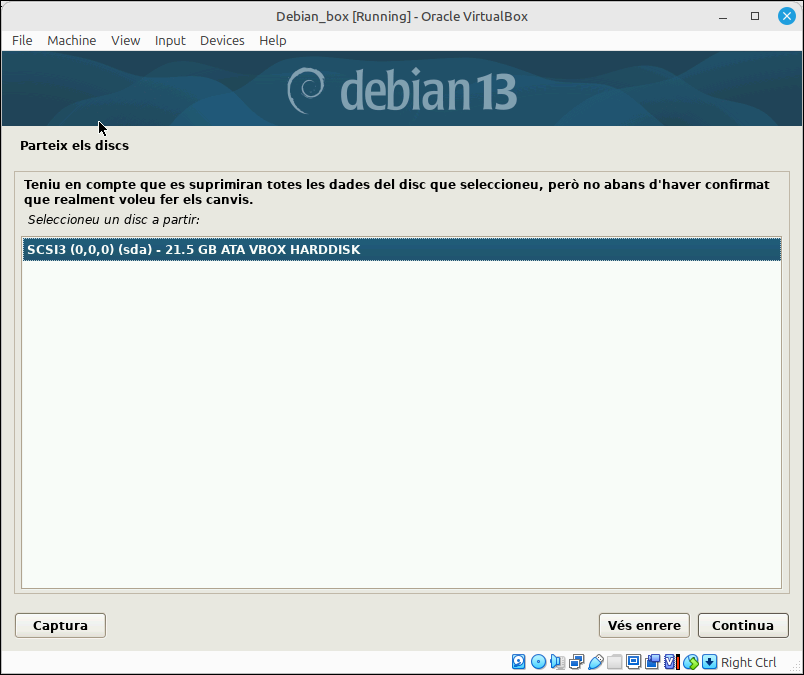Click the hard disk activity status icon

point(518,662)
